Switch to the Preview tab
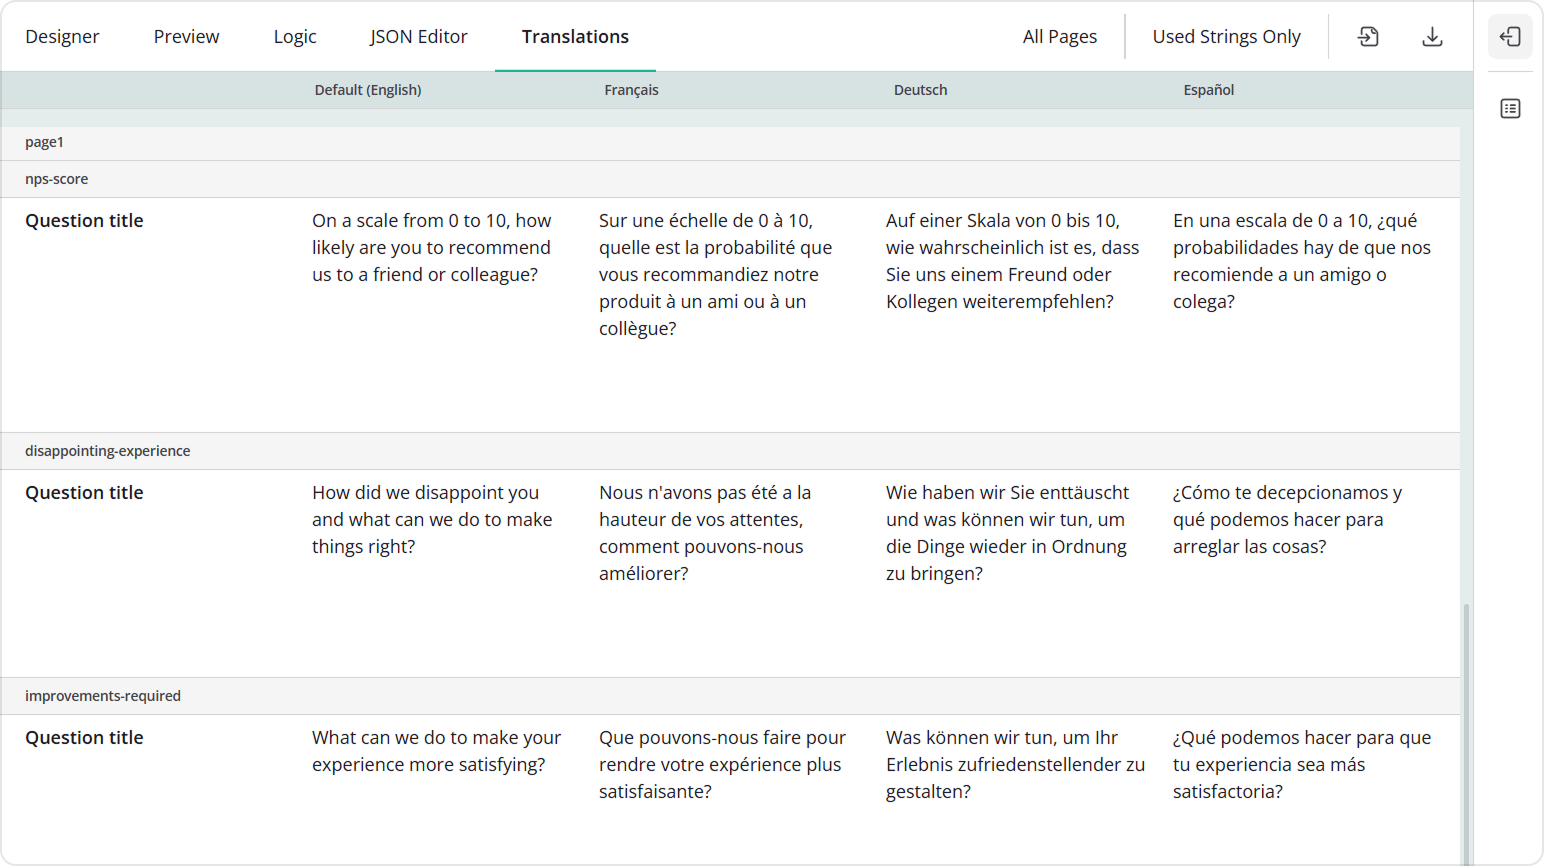The height and width of the screenshot is (866, 1544). click(186, 37)
